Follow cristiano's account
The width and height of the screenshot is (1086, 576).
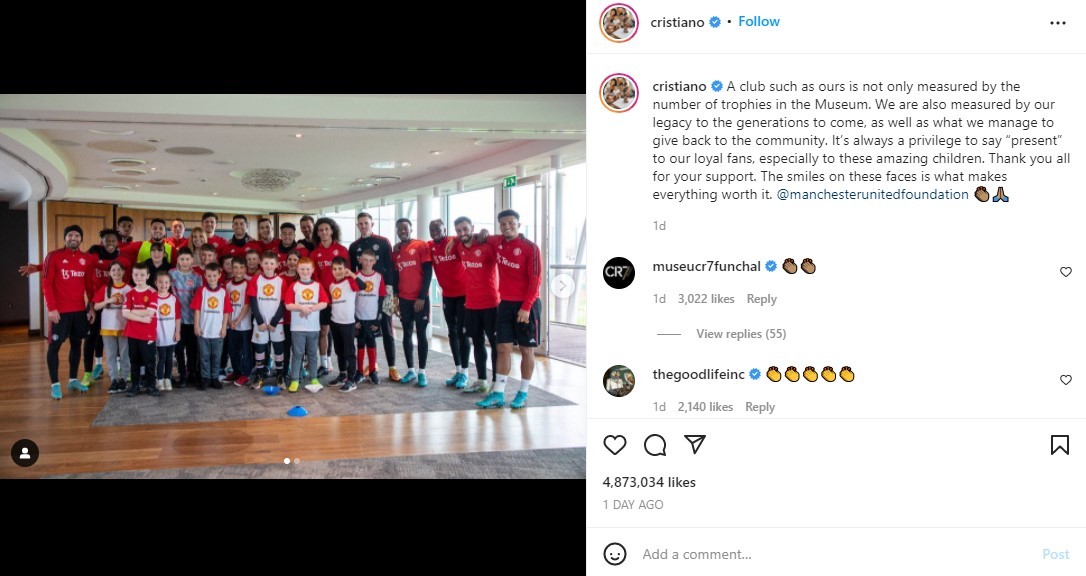coord(758,21)
